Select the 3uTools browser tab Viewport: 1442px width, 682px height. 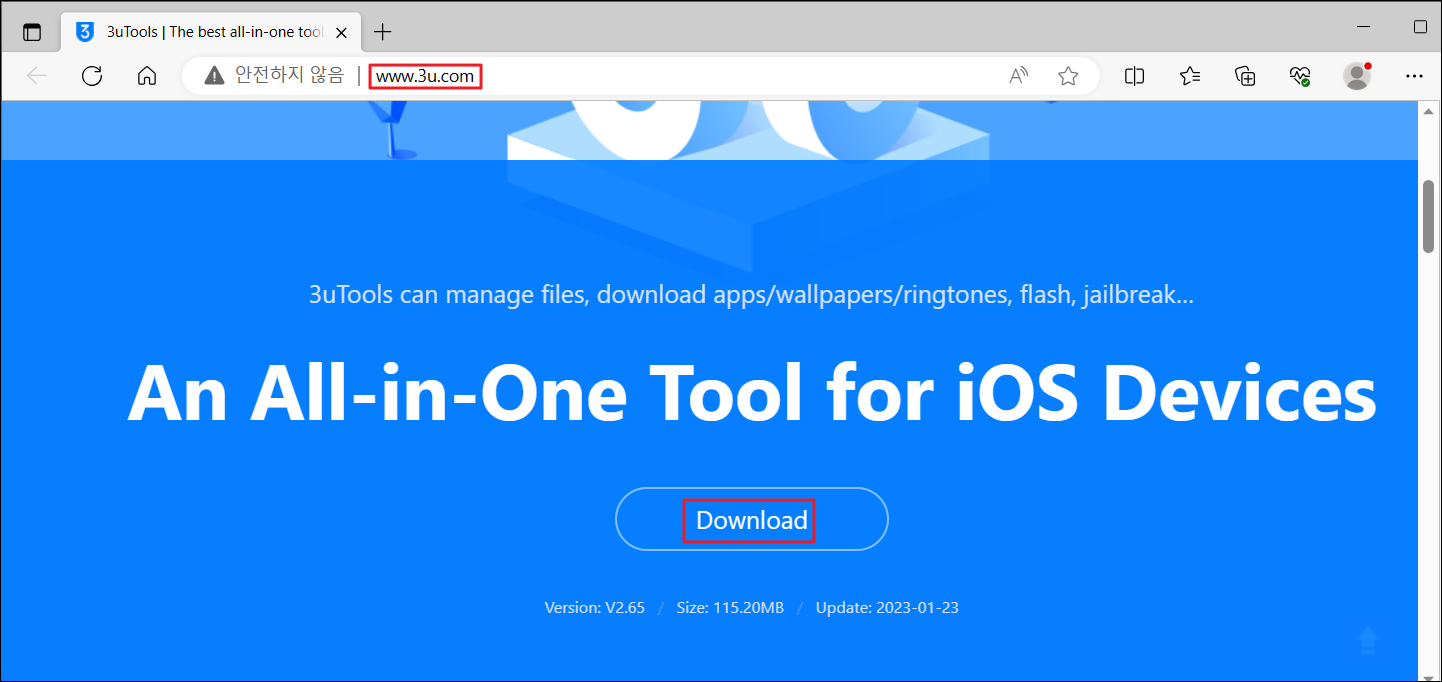coord(212,31)
